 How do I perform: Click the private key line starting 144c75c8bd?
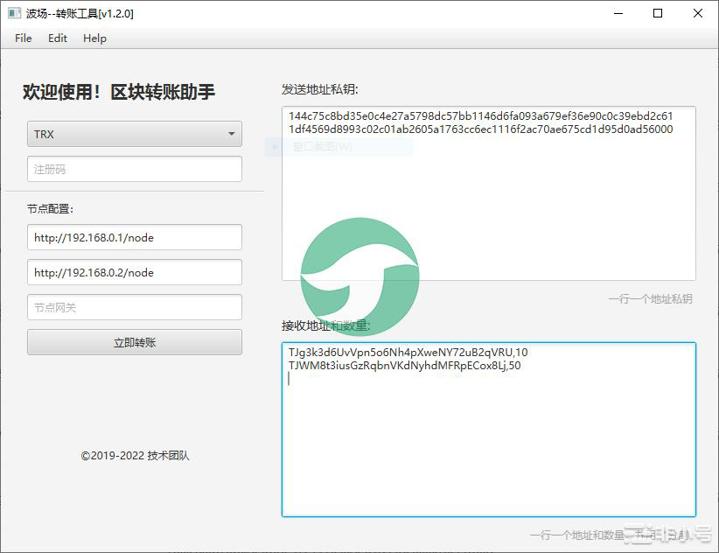(481, 116)
